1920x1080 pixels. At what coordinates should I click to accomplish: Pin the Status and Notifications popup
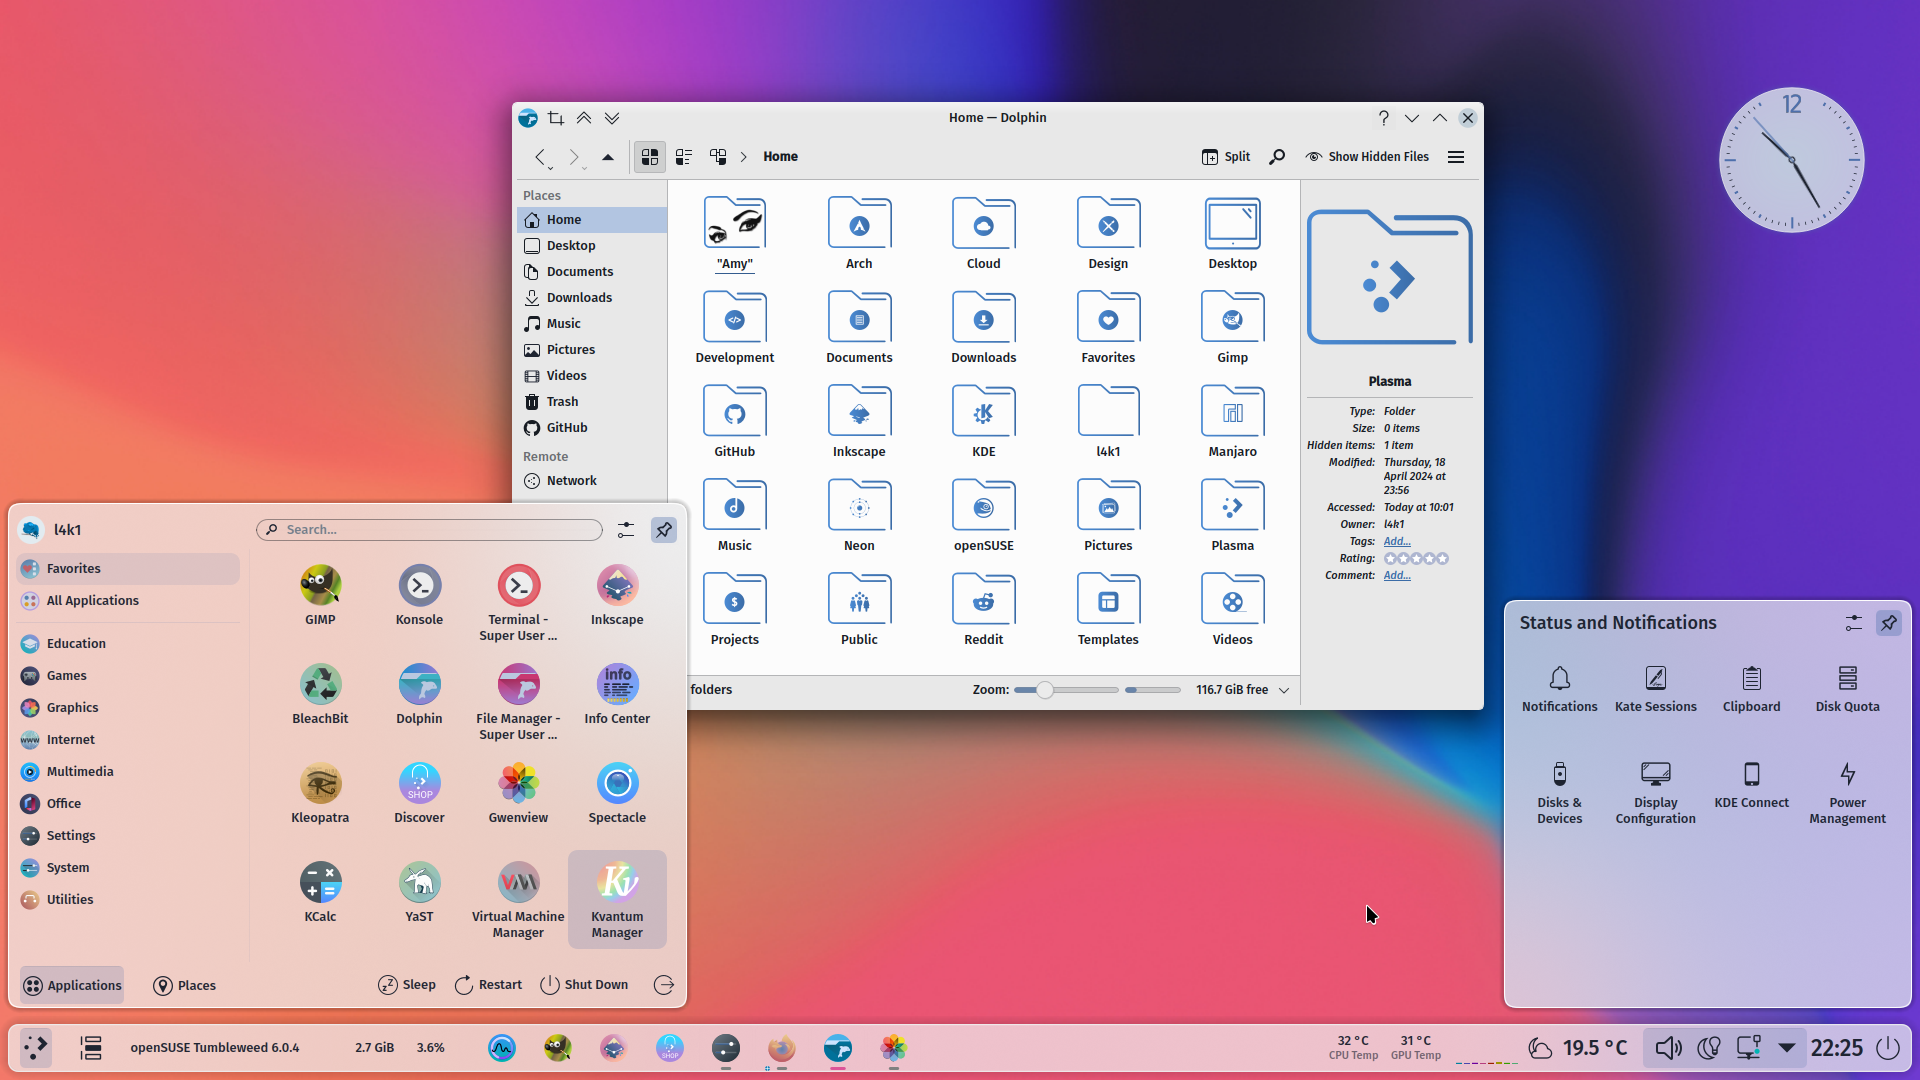(x=1888, y=623)
